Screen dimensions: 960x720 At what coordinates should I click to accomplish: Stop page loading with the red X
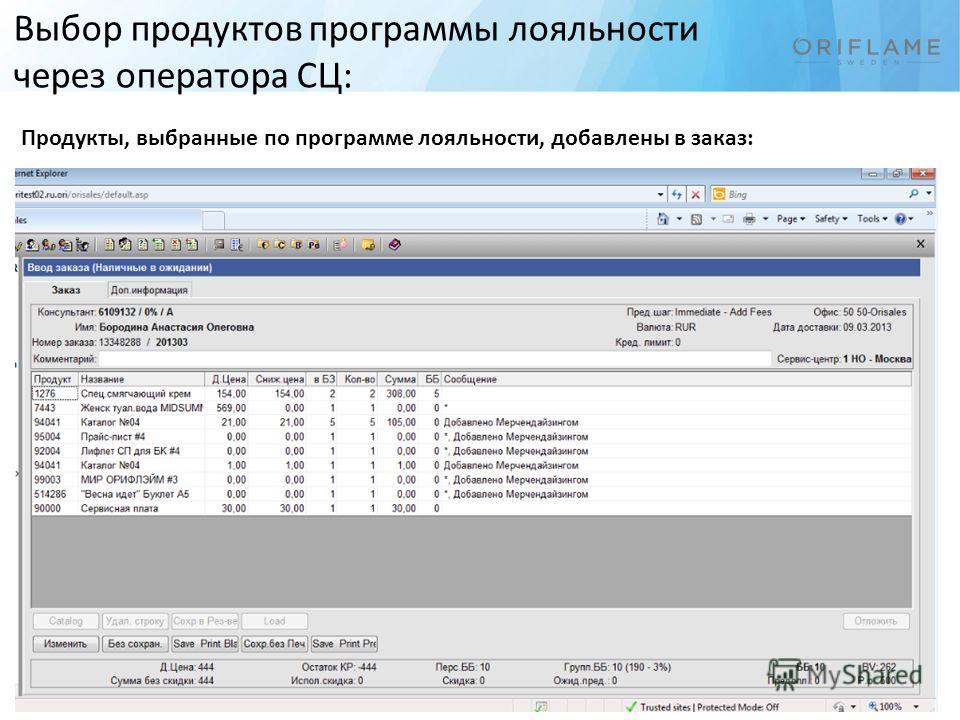(x=696, y=194)
